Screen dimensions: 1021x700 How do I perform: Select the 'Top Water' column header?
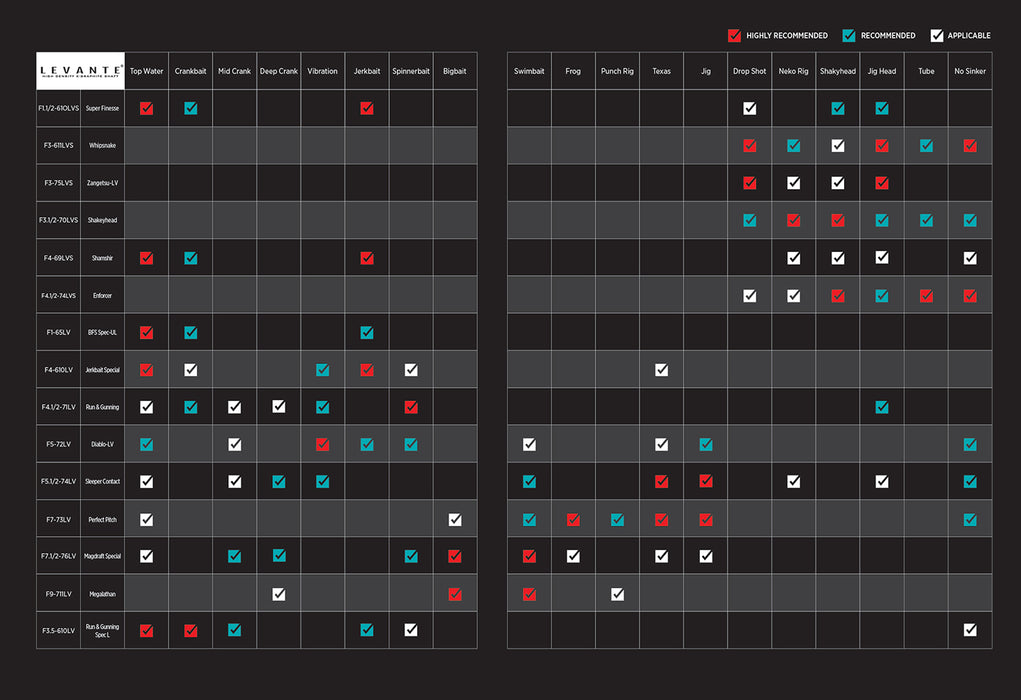pos(147,71)
